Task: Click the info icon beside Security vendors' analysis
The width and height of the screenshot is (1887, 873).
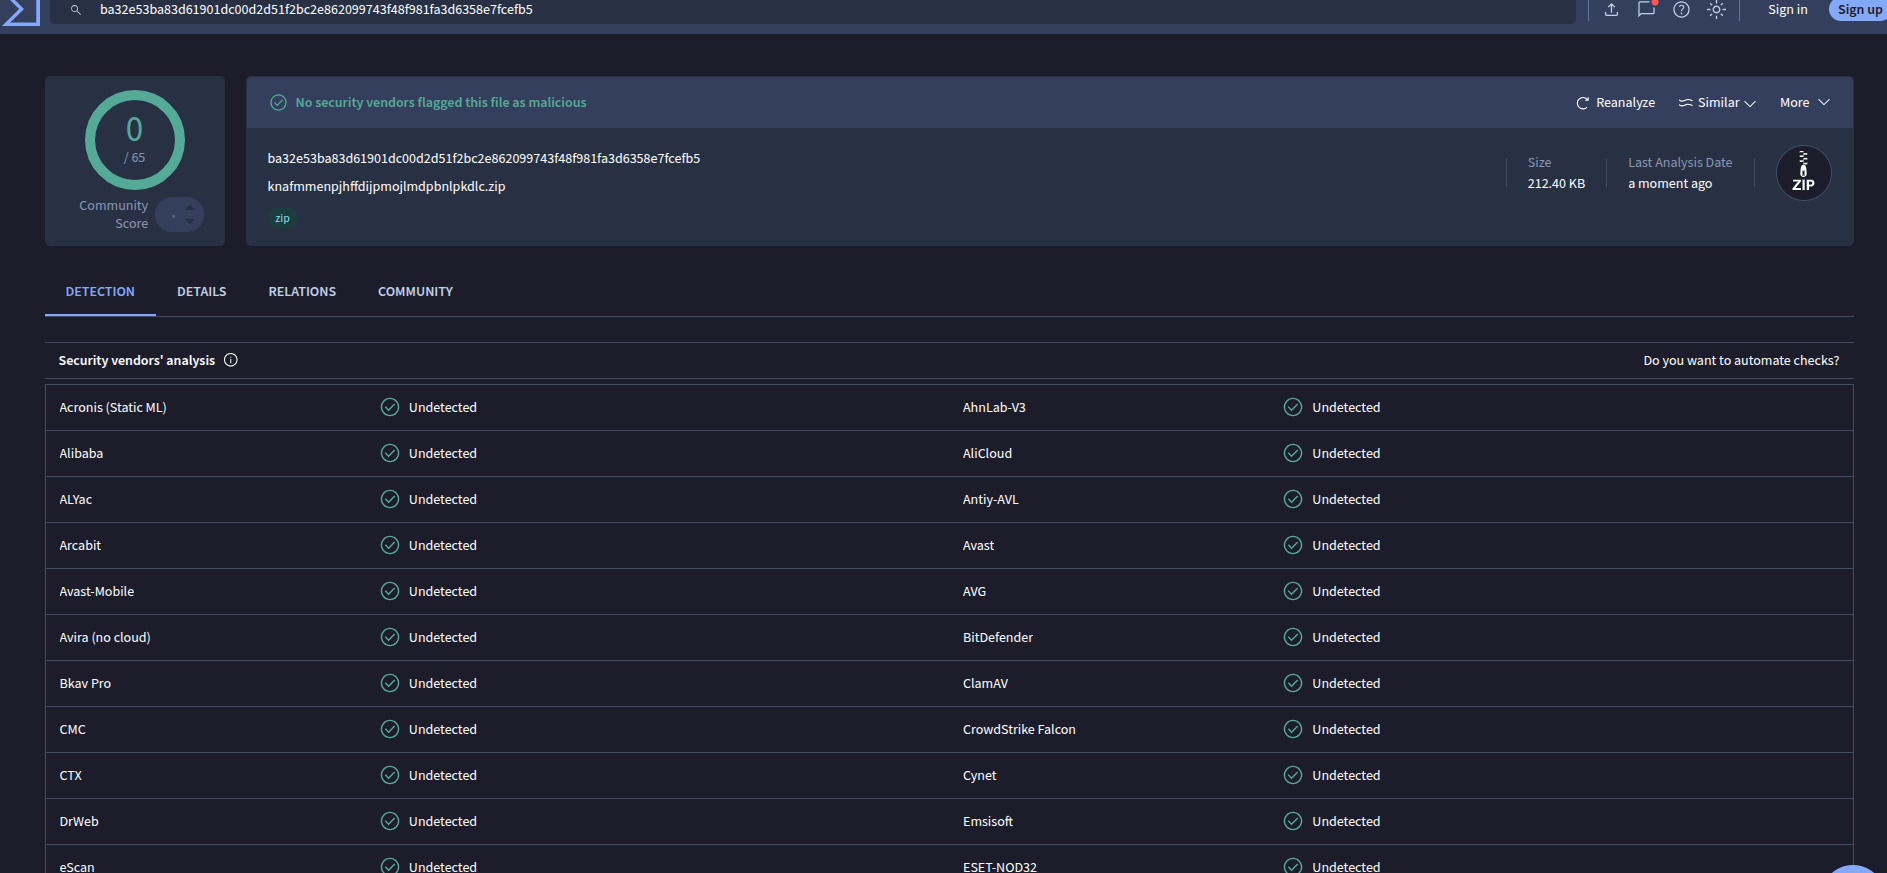Action: [231, 360]
